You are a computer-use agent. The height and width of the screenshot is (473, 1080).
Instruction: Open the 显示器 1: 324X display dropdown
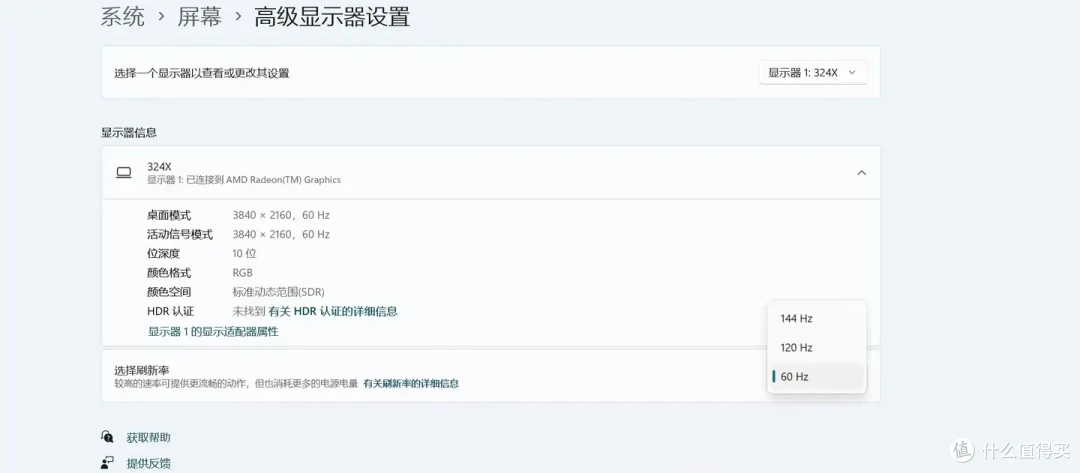[813, 72]
